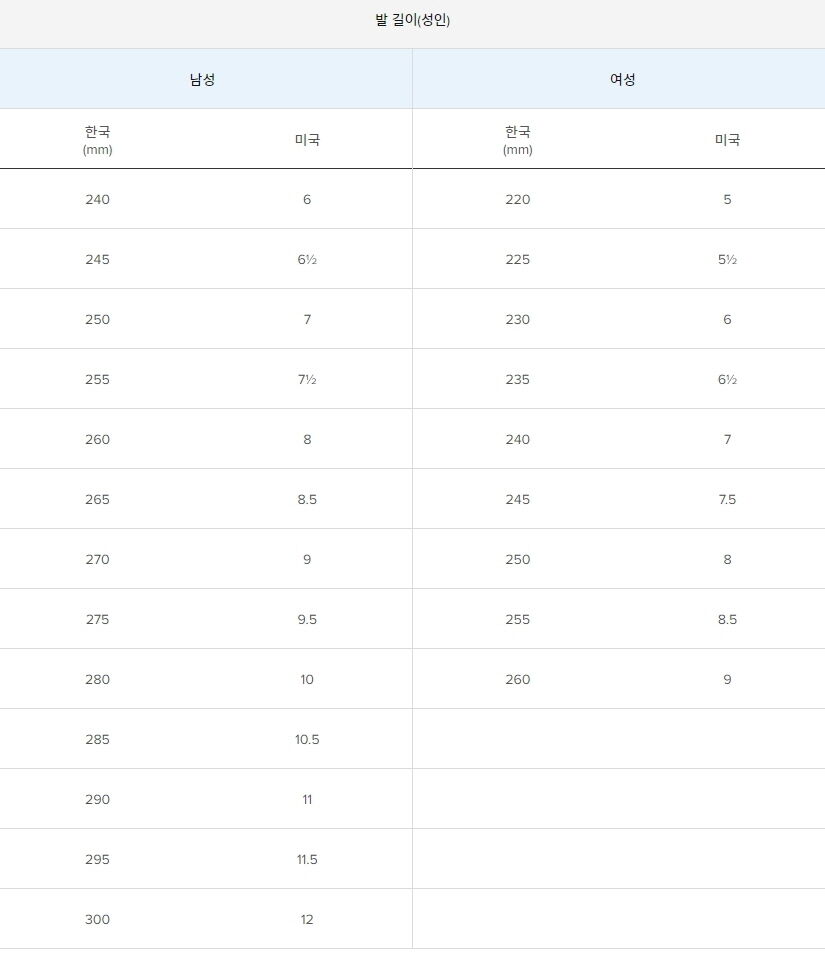Select the men's 240 mm cell
Image resolution: width=825 pixels, height=955 pixels.
point(97,199)
